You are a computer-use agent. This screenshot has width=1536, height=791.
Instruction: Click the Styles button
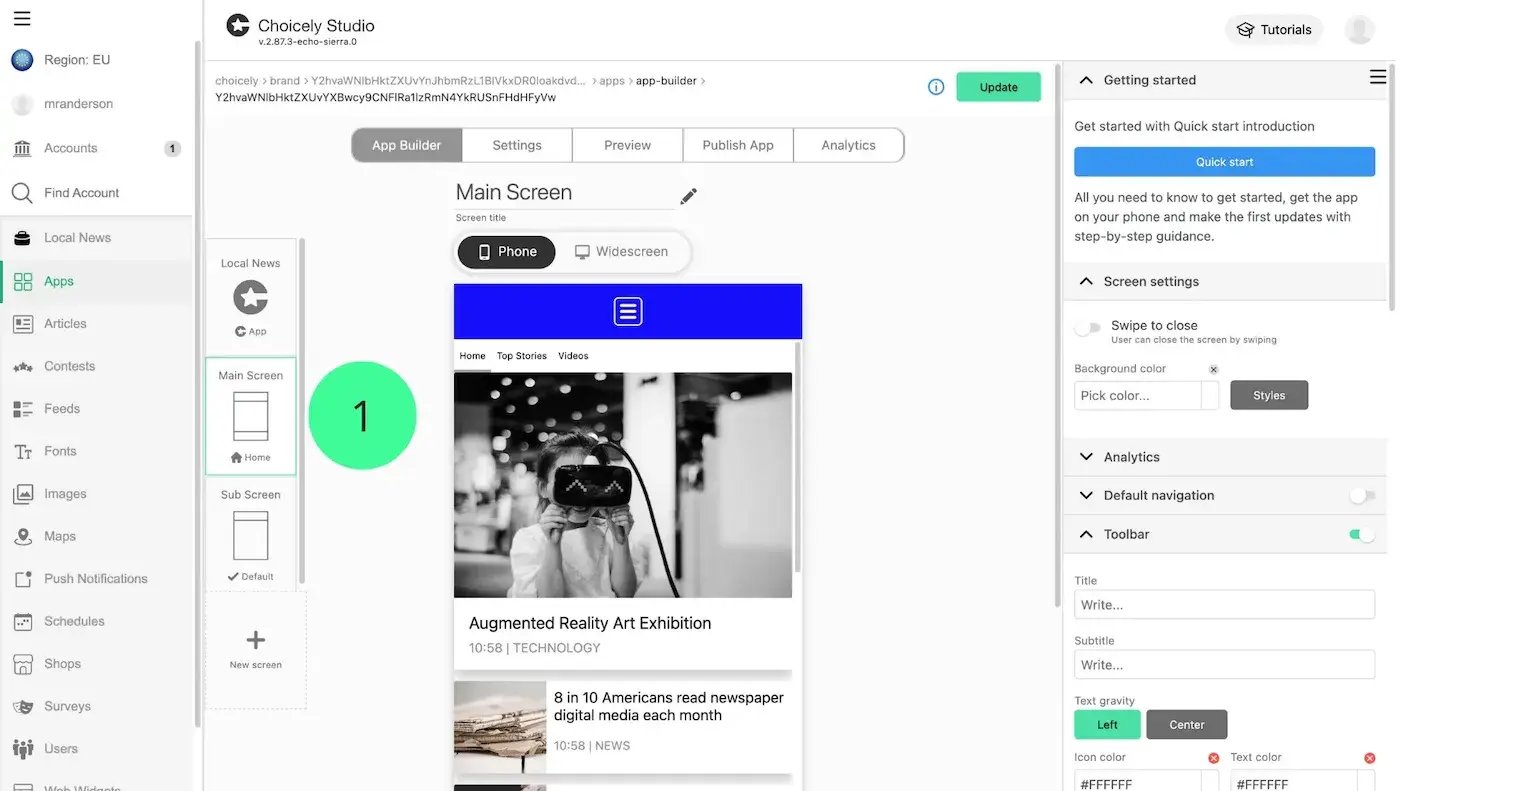pyautogui.click(x=1269, y=396)
